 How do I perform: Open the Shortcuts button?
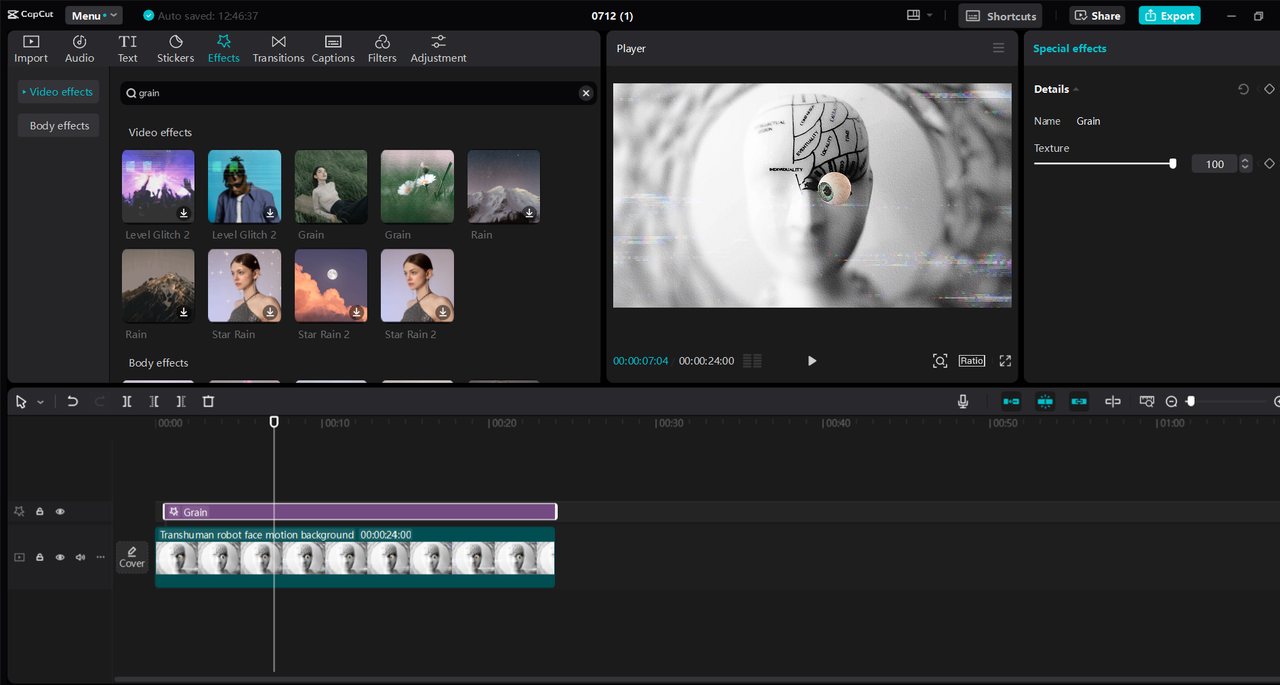1000,16
